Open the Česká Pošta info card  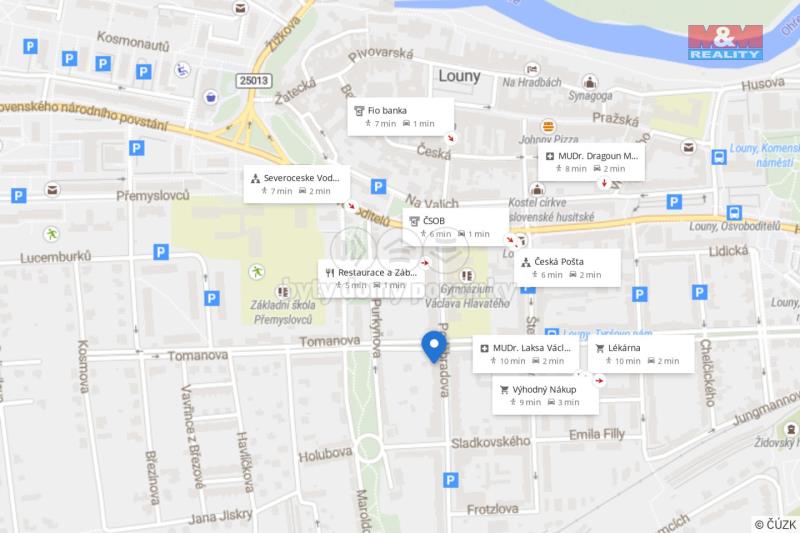tap(567, 268)
